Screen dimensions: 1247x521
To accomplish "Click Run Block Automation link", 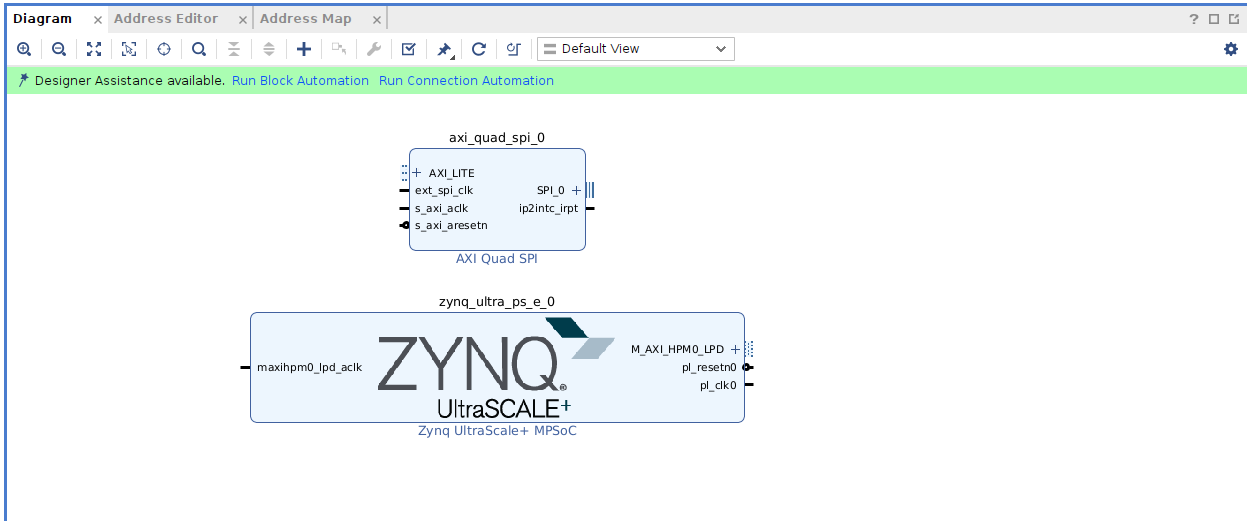I will (x=300, y=80).
